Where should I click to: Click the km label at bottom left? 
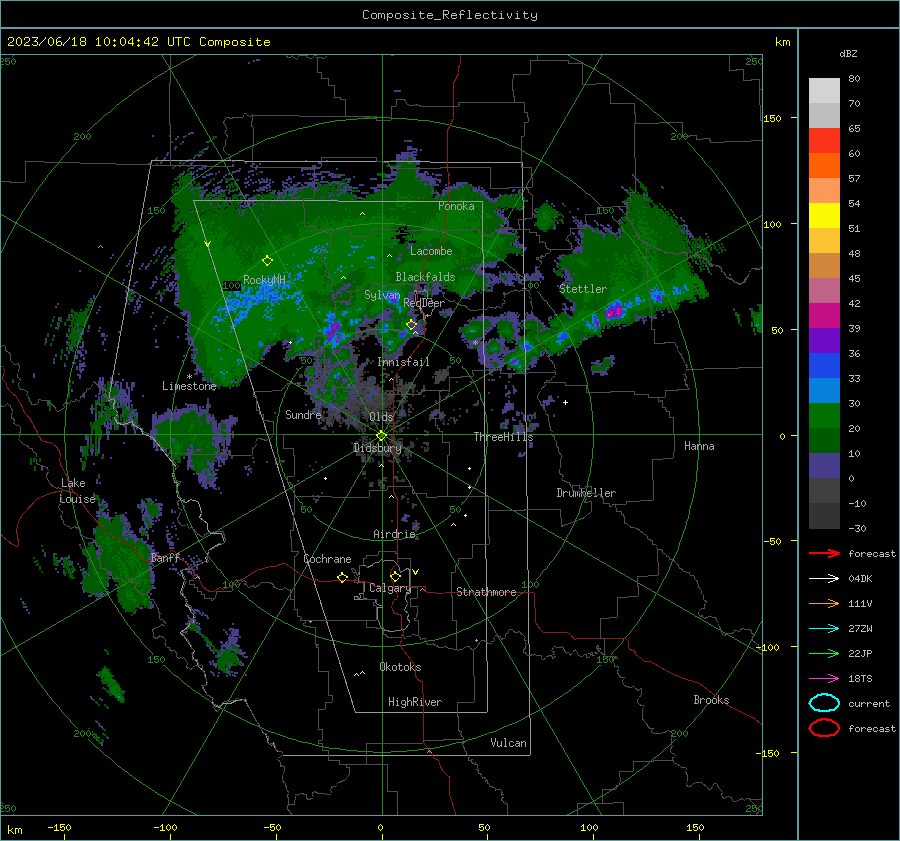tap(14, 830)
